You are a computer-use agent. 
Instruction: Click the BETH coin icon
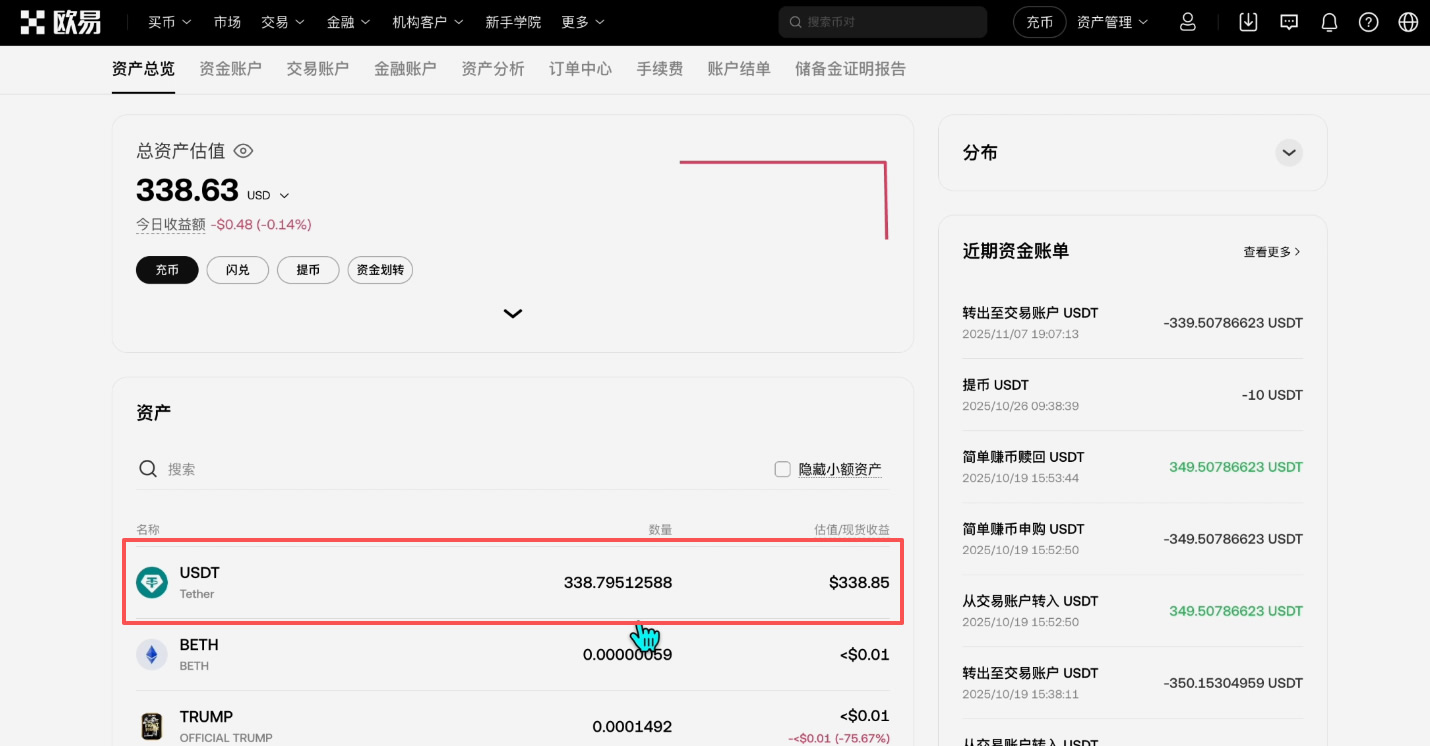point(152,654)
